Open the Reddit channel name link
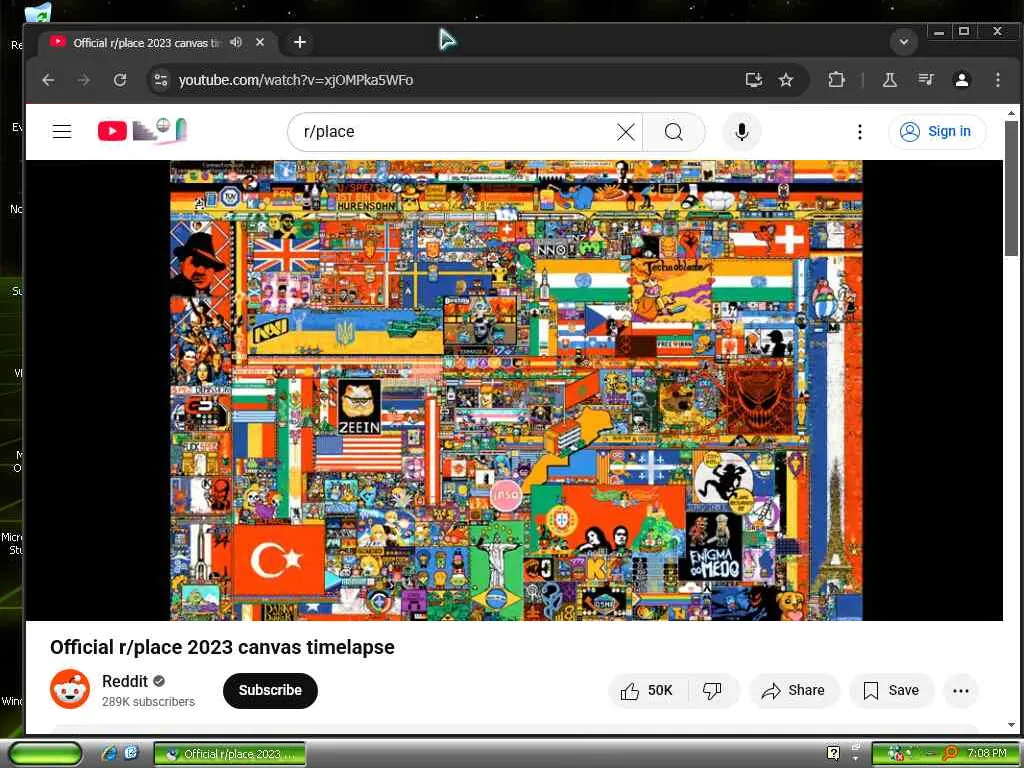Screen dimensions: 1024x768 [x=125, y=681]
